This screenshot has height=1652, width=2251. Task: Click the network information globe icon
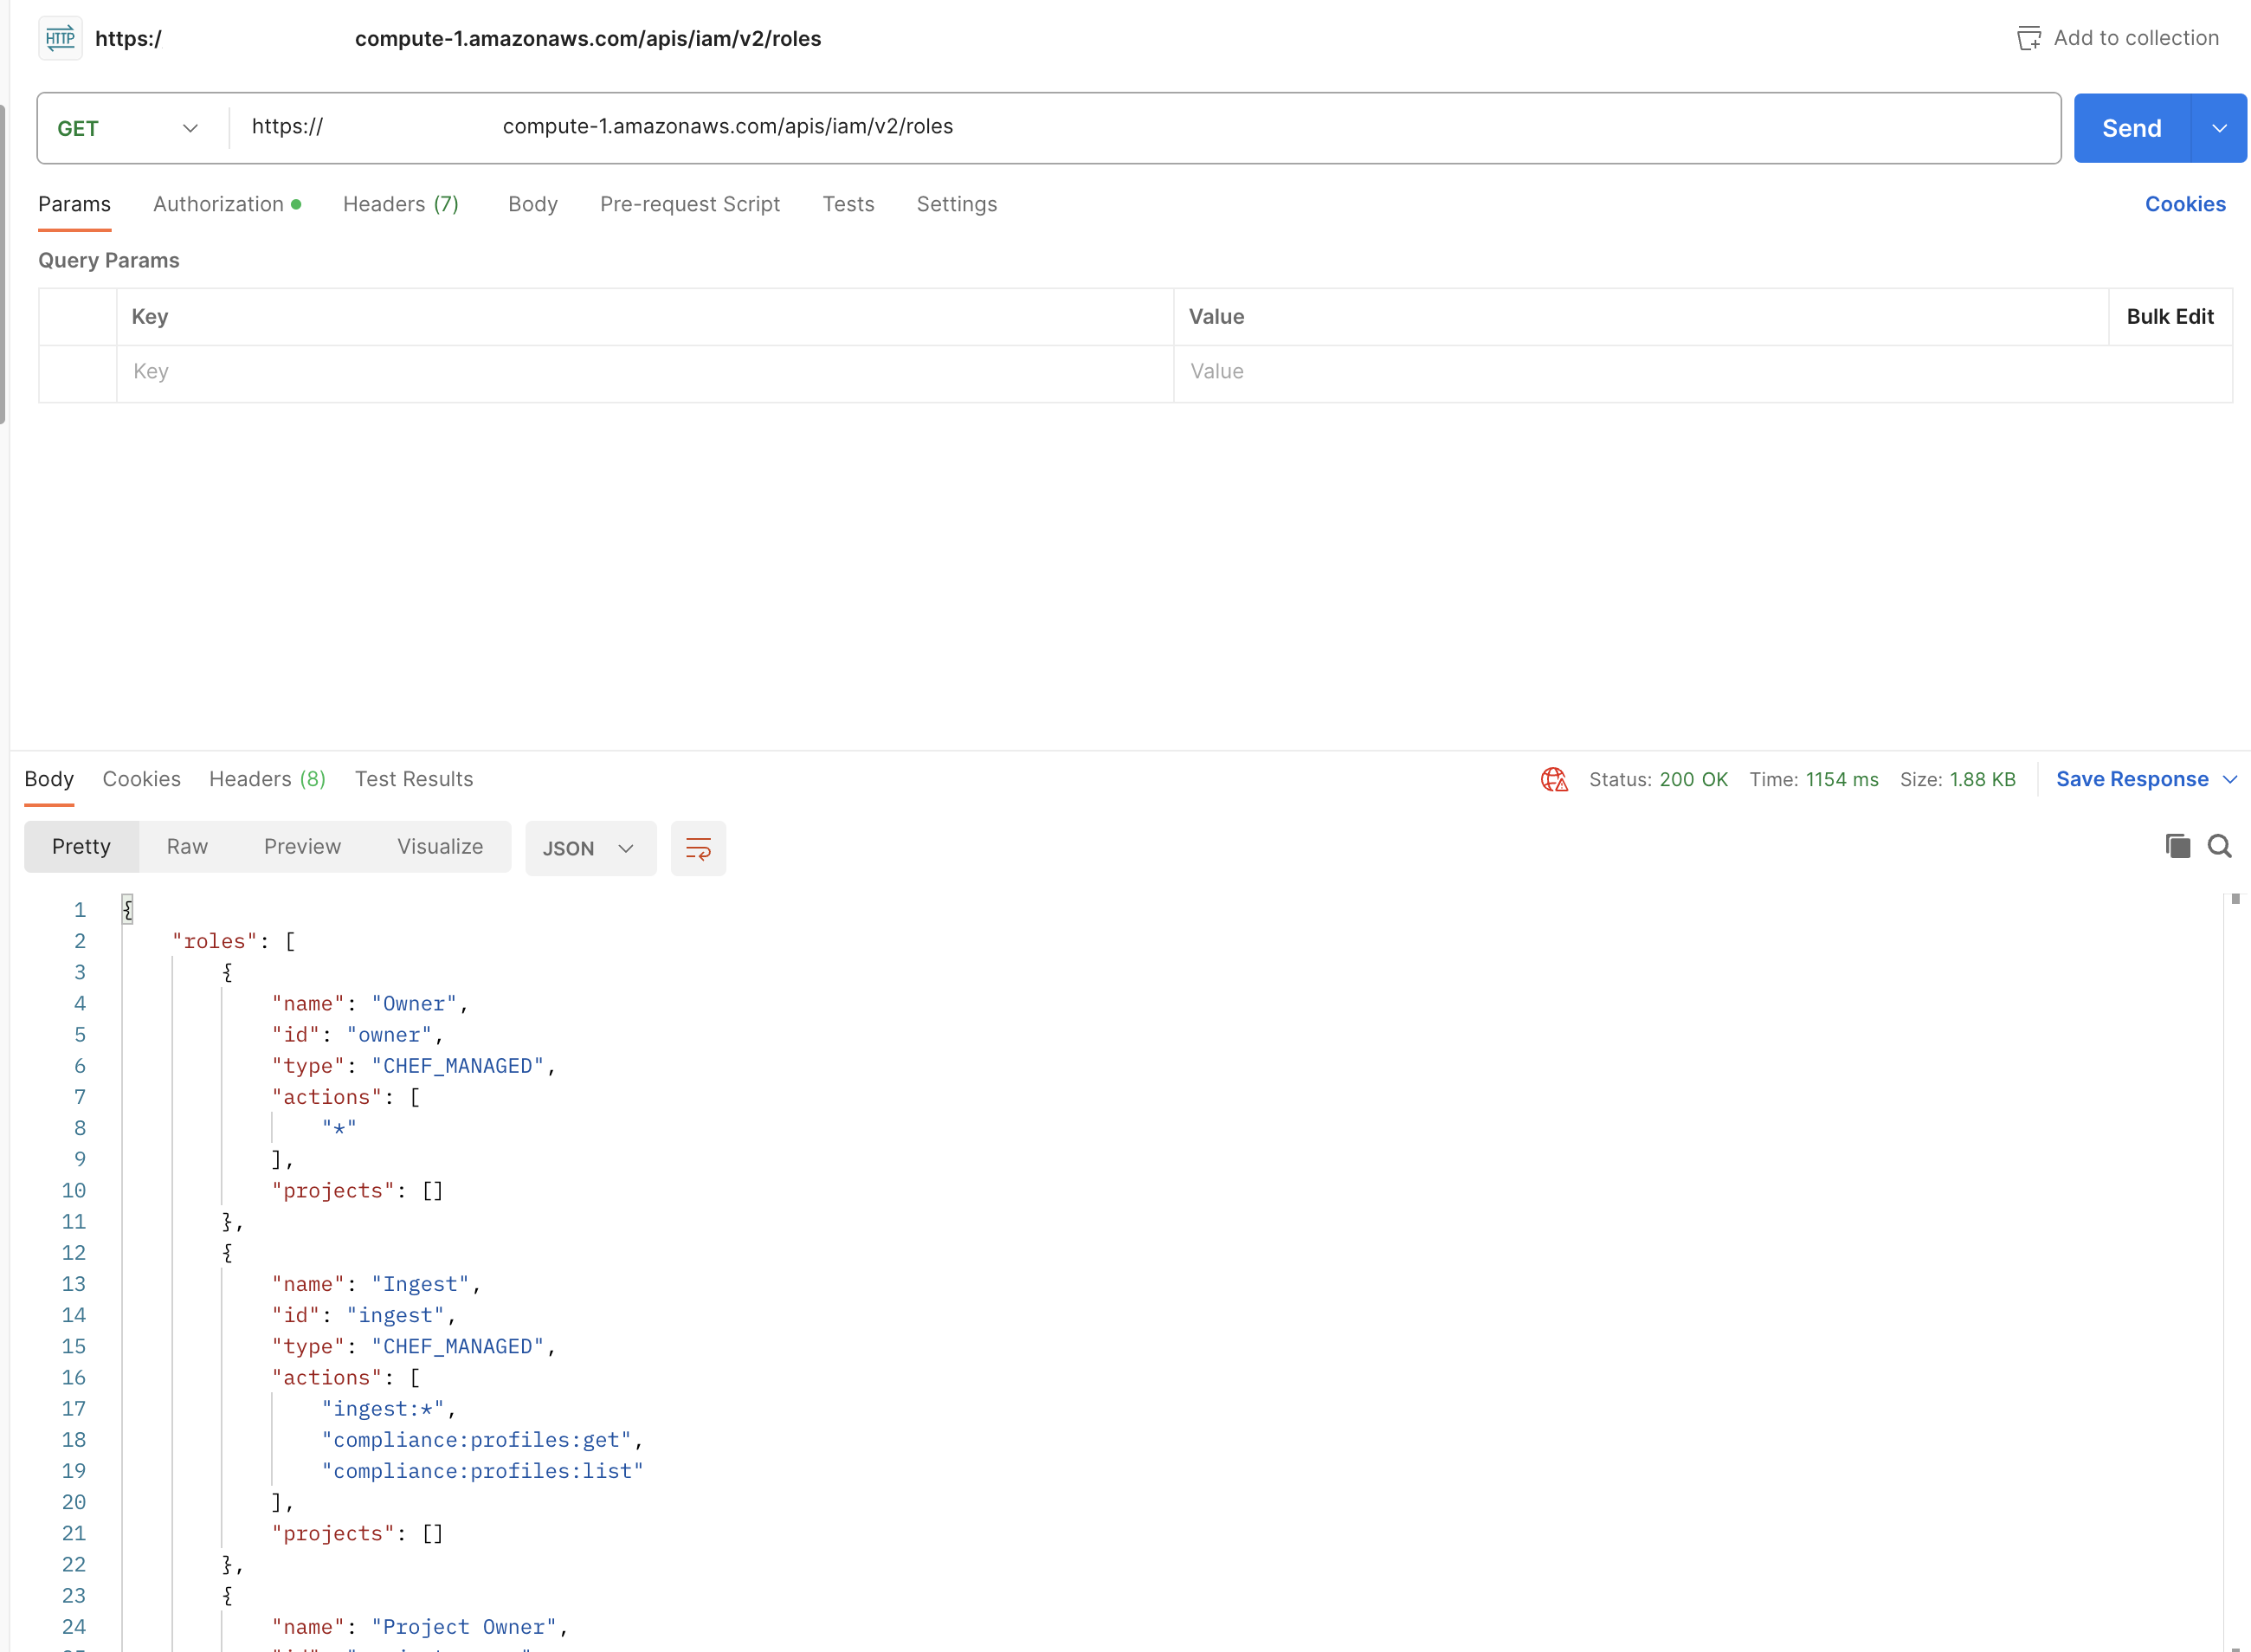pos(1553,779)
